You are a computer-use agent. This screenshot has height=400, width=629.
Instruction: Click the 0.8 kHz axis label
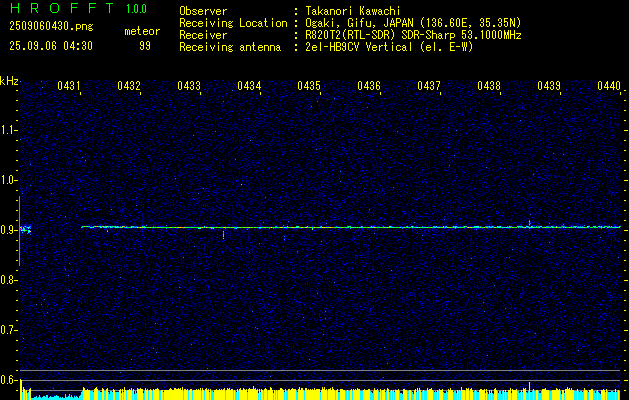pyautogui.click(x=8, y=280)
